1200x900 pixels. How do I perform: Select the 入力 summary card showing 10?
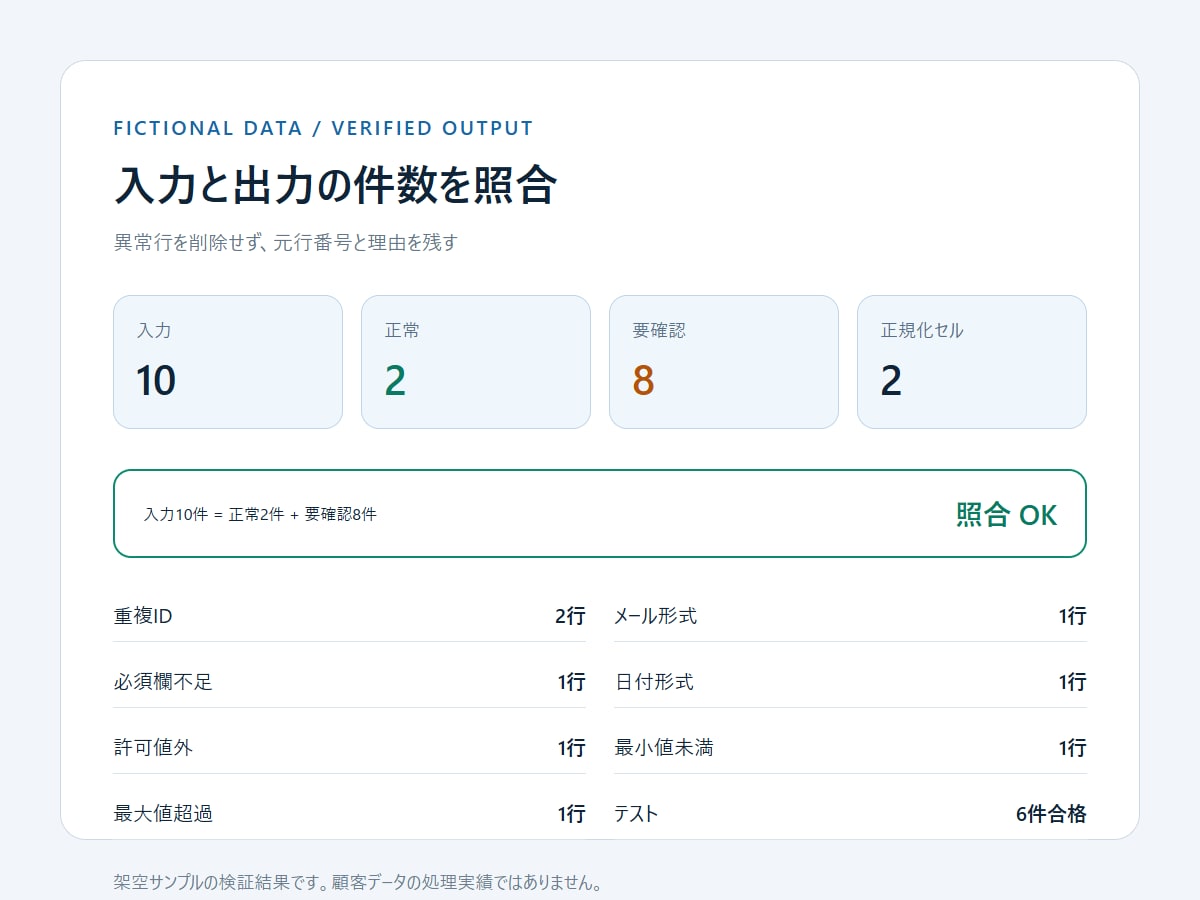[x=228, y=362]
